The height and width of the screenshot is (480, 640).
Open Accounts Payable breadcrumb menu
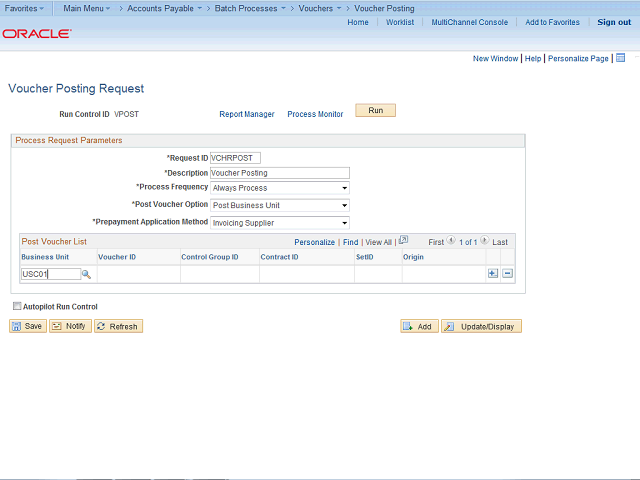pos(164,8)
